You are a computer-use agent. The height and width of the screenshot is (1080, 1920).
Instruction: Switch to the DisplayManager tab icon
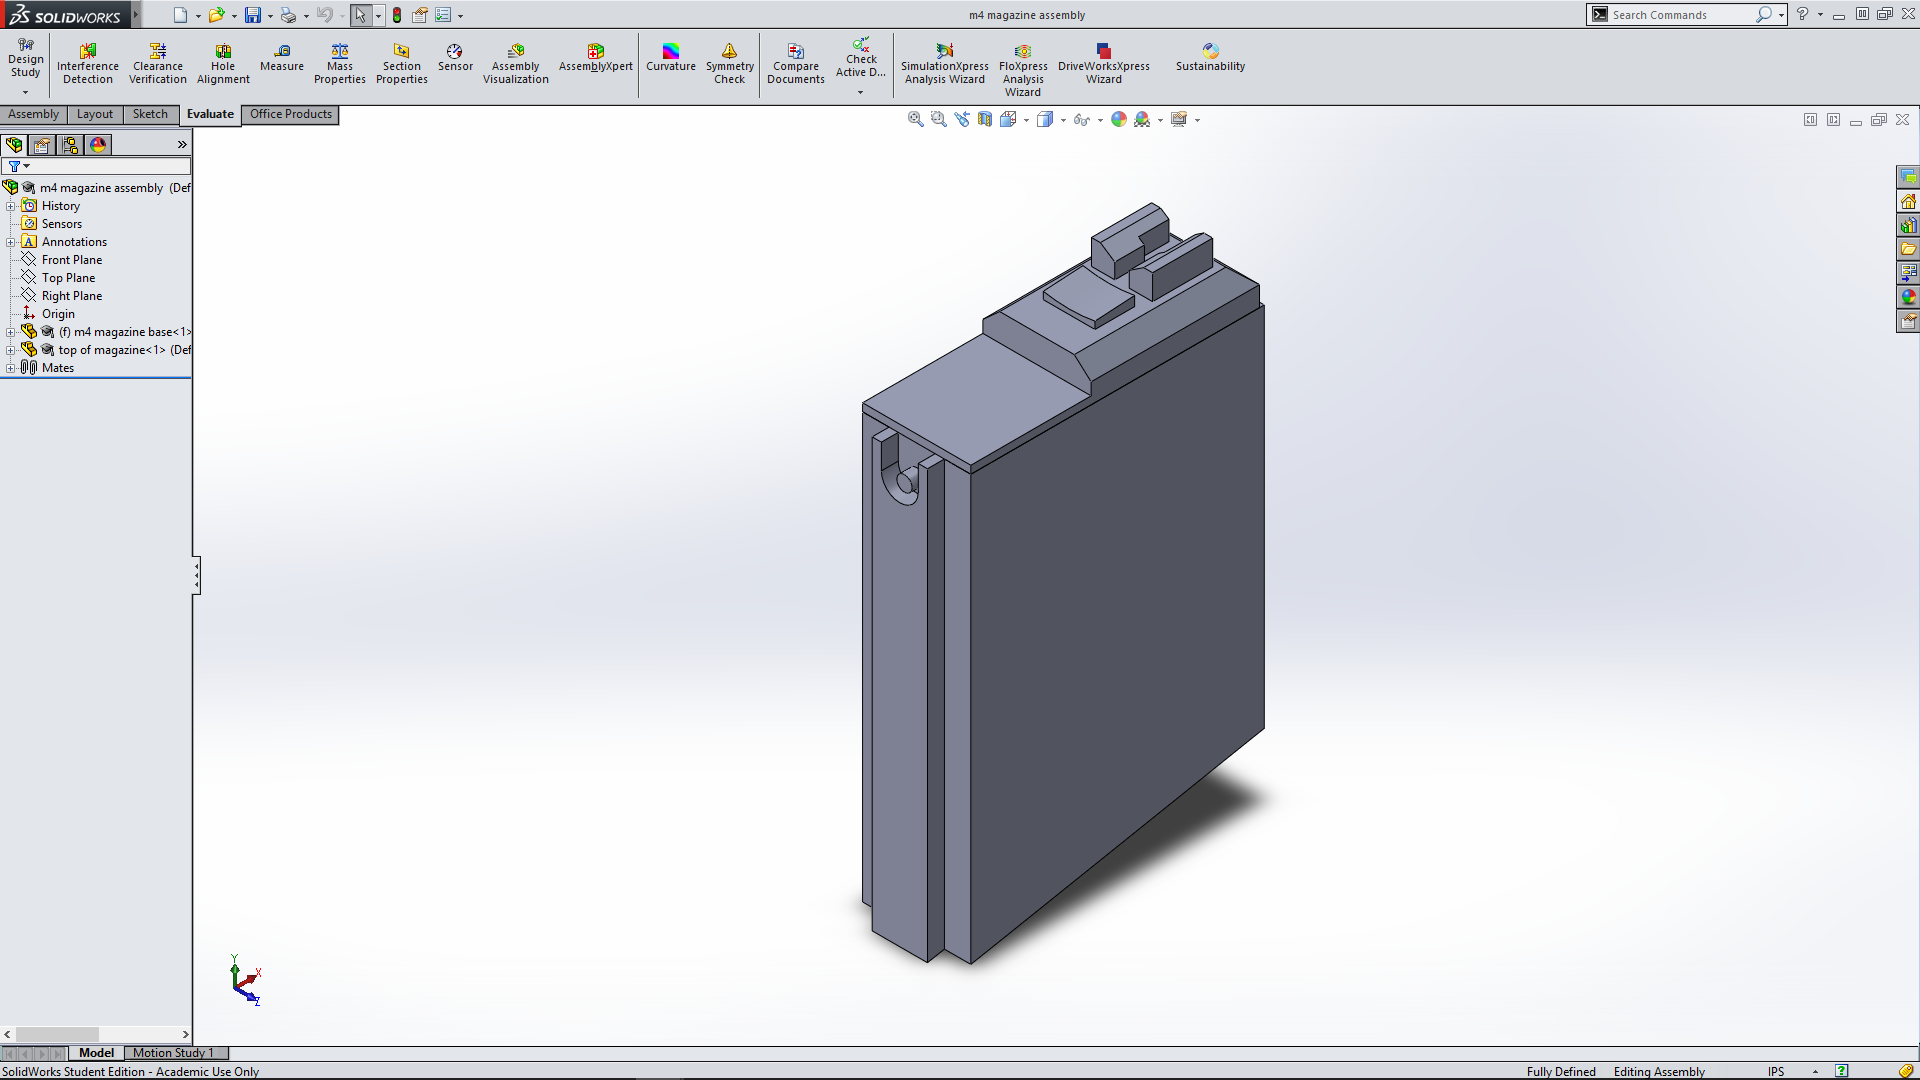[x=98, y=145]
